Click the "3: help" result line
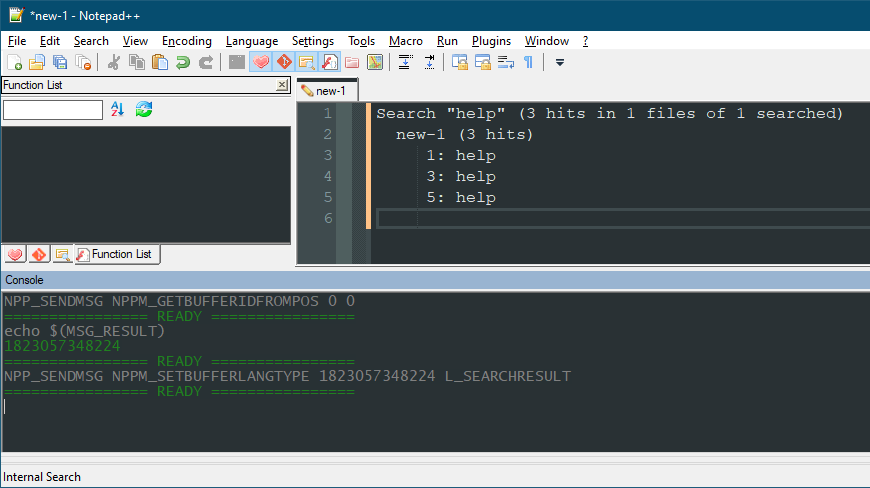 (x=461, y=176)
